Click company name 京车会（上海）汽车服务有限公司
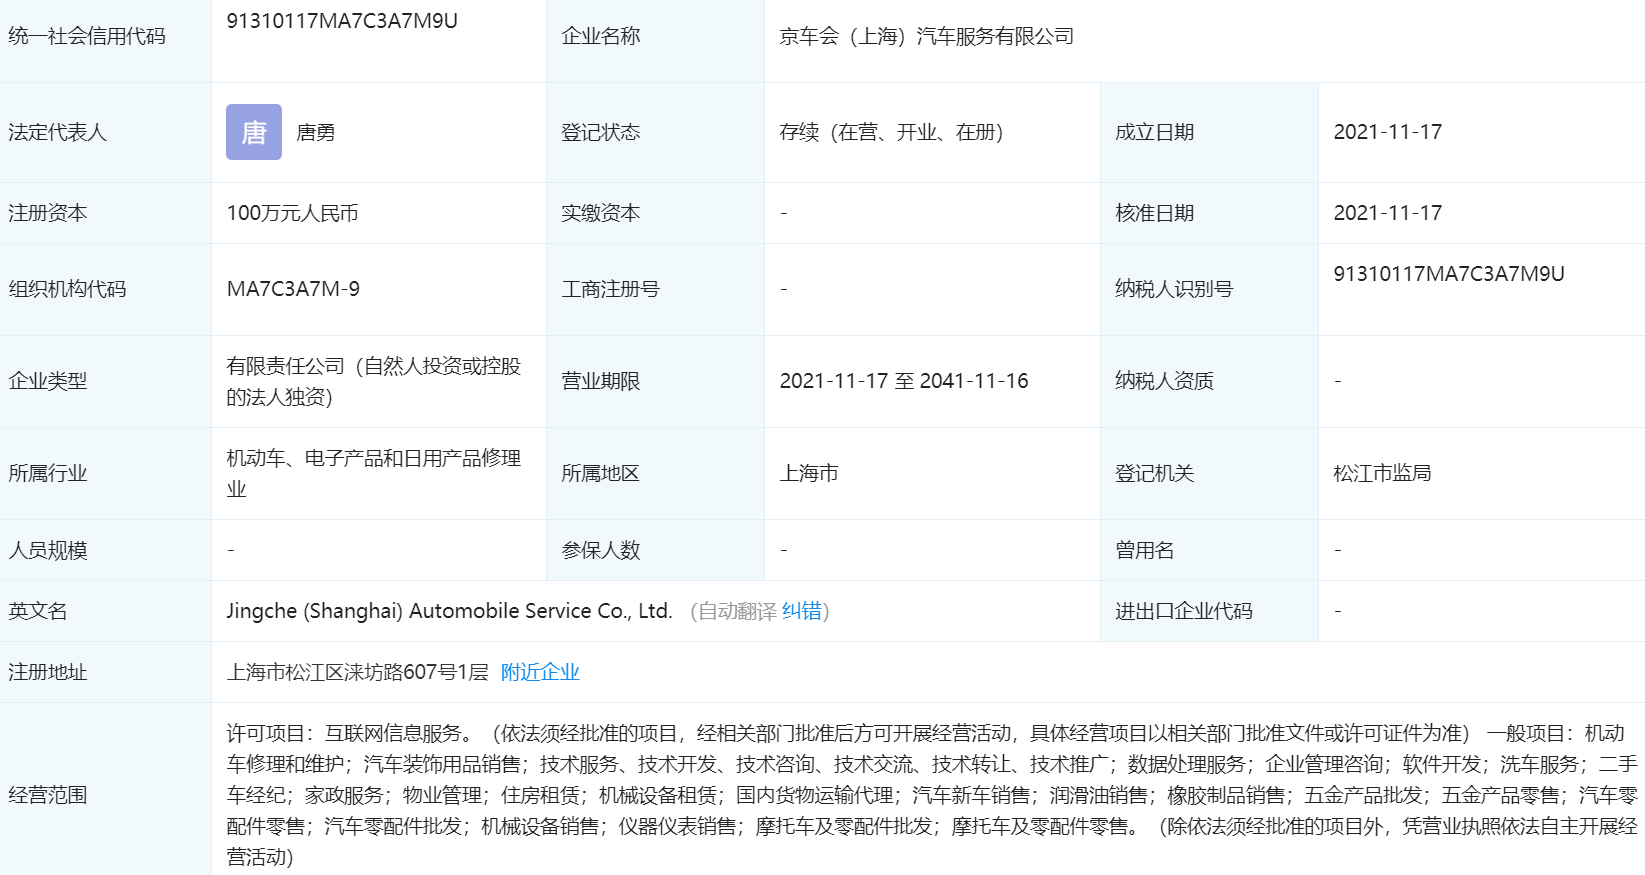 click(927, 36)
